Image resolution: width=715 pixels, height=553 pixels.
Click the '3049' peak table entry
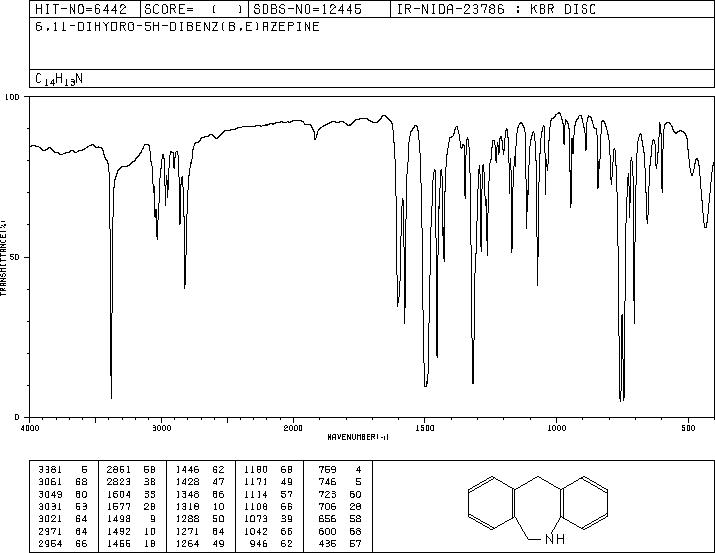pos(50,494)
